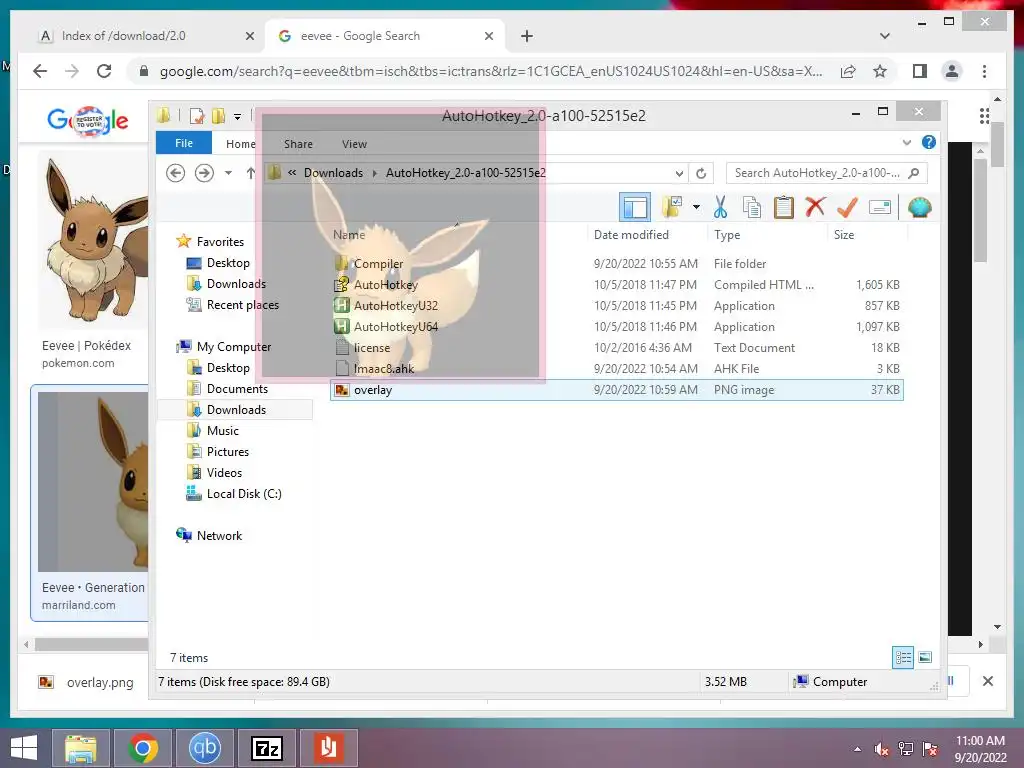Sort files by Date modified column

click(x=631, y=234)
